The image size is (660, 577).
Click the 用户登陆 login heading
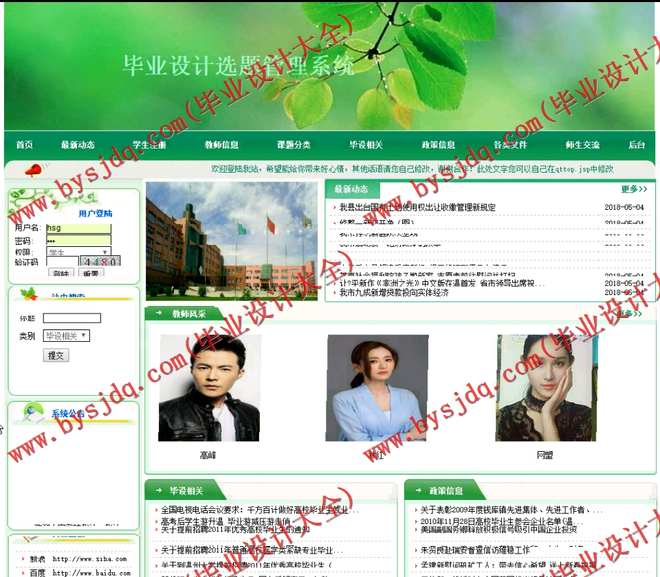(96, 213)
